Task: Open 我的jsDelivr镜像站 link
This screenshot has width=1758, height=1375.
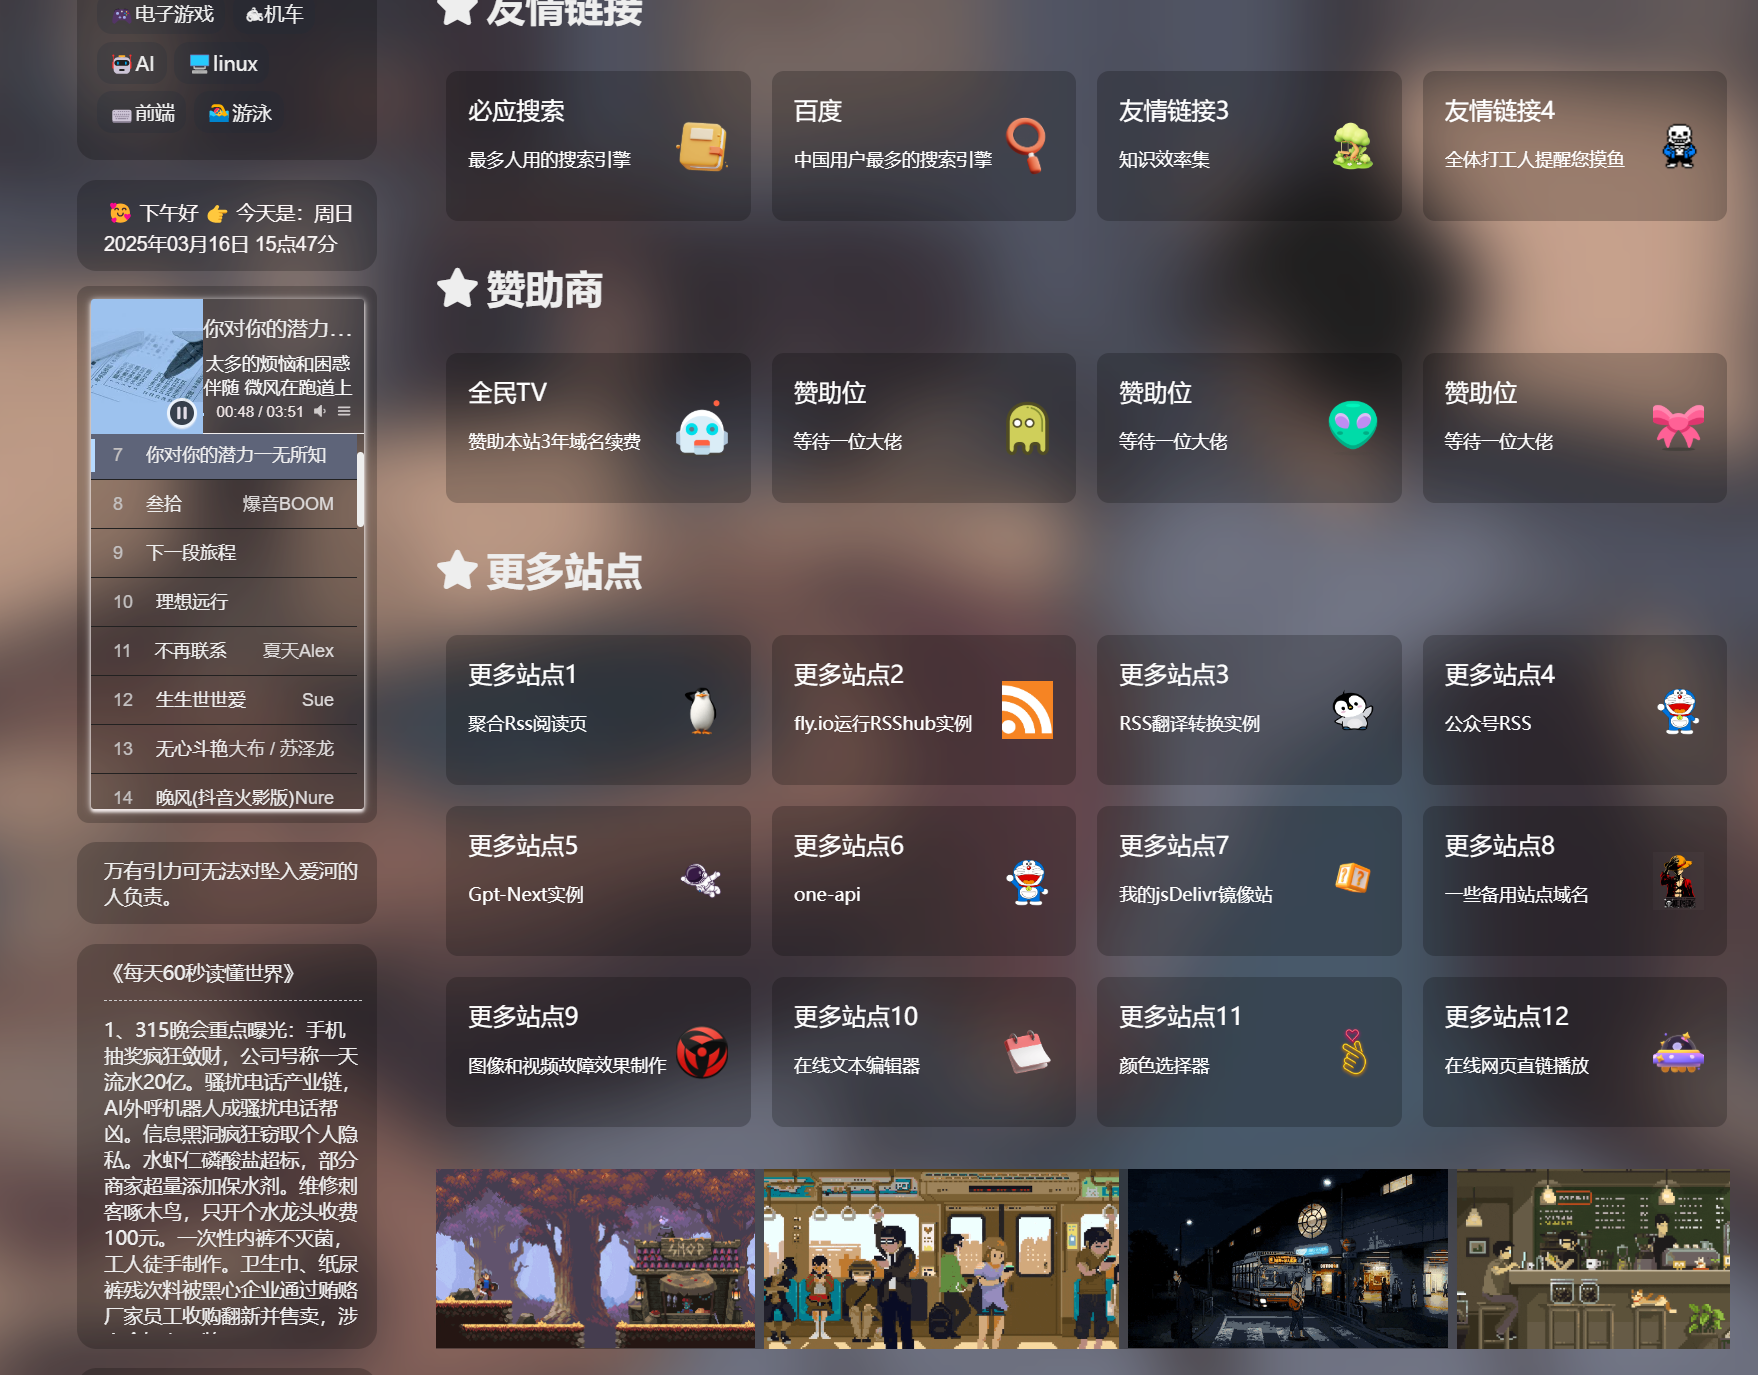Action: [x=1196, y=895]
